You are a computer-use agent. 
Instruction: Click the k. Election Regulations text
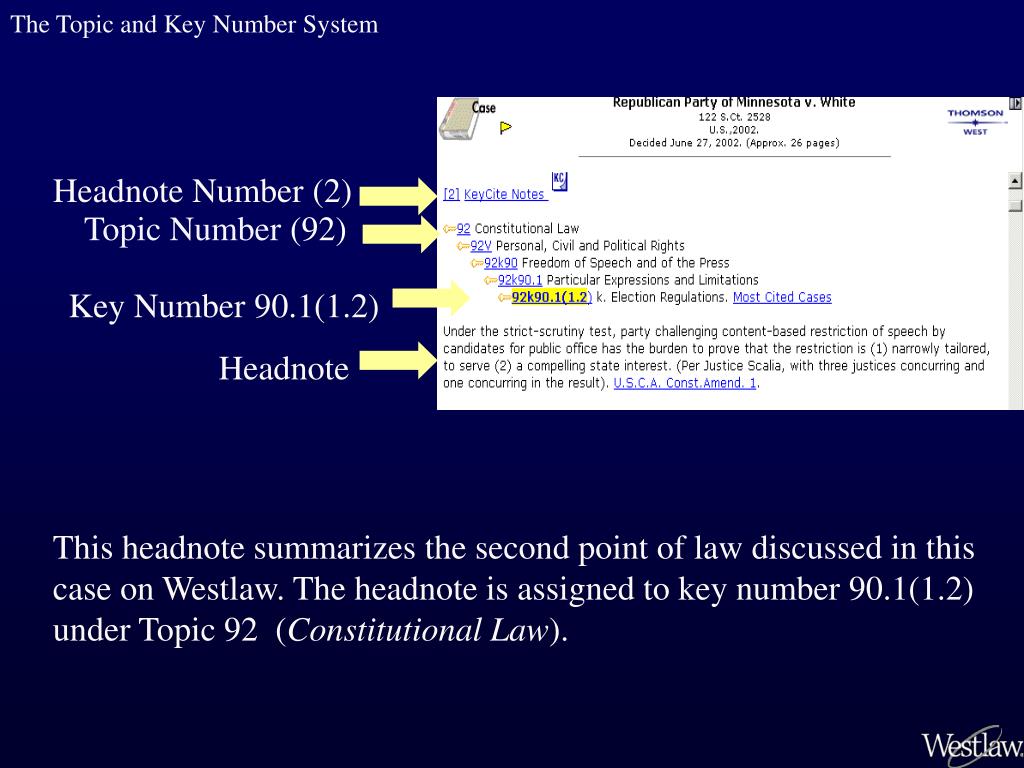pyautogui.click(x=662, y=298)
